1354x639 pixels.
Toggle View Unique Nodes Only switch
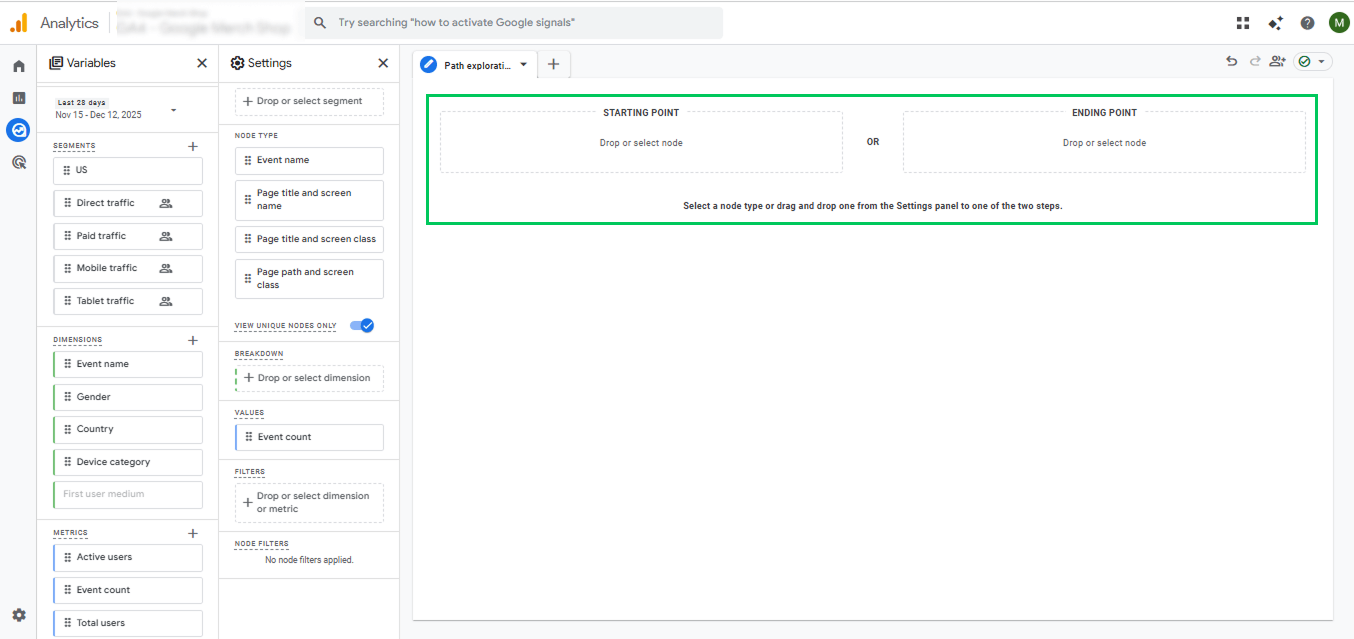tap(361, 325)
